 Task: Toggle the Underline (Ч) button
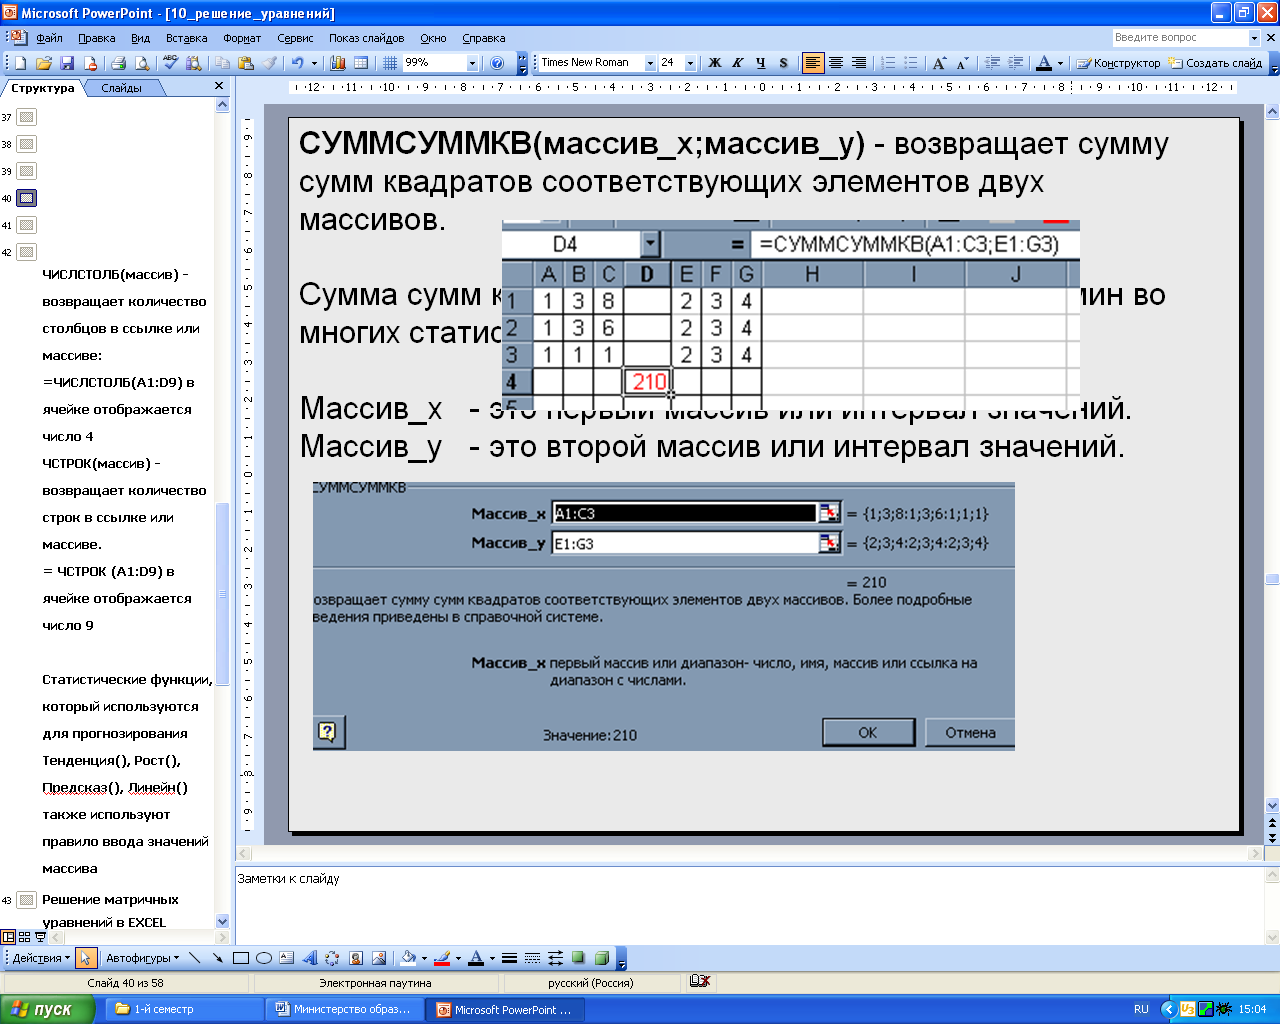(x=760, y=63)
